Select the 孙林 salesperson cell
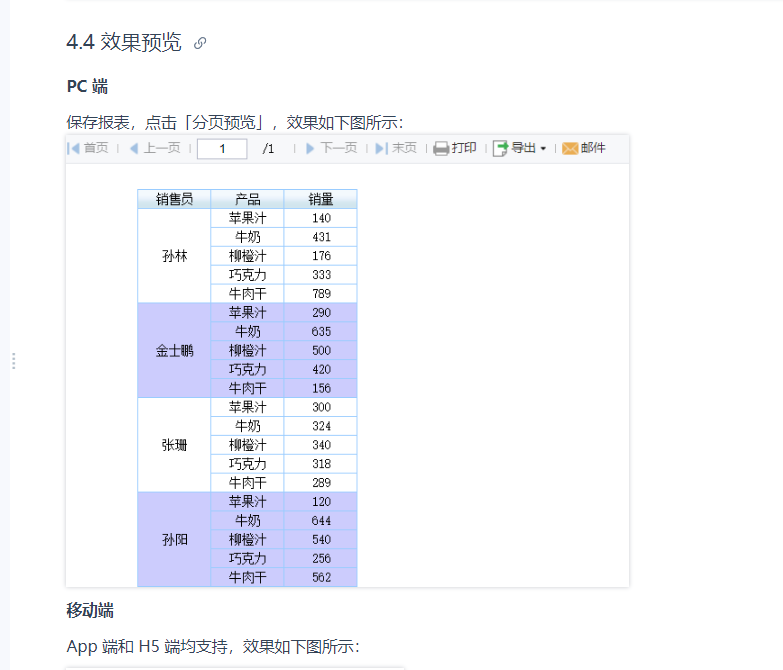Image resolution: width=783 pixels, height=670 pixels. click(174, 256)
